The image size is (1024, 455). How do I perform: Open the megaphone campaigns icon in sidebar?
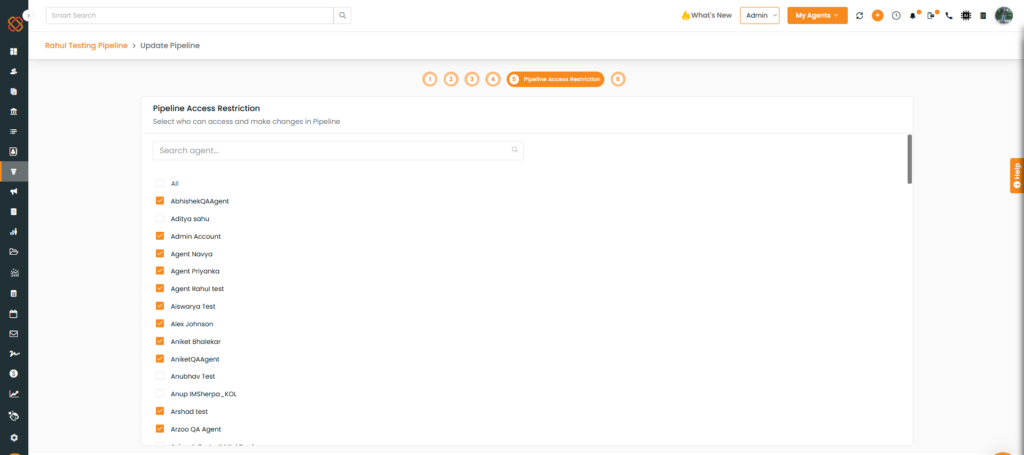[14, 191]
